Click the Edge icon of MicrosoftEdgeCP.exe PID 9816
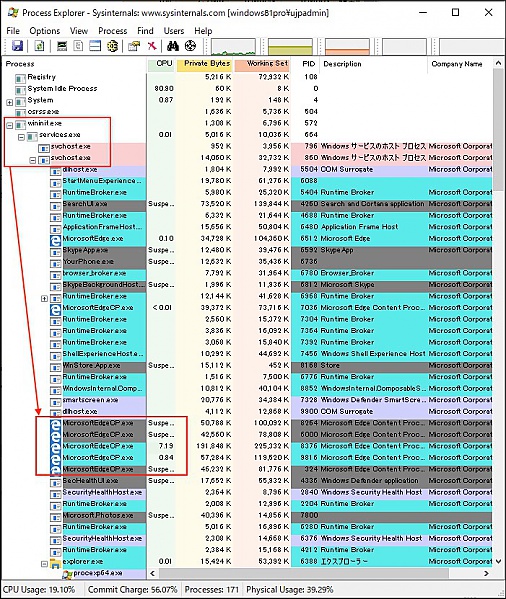Viewport: 506px width, 599px height. coord(56,459)
